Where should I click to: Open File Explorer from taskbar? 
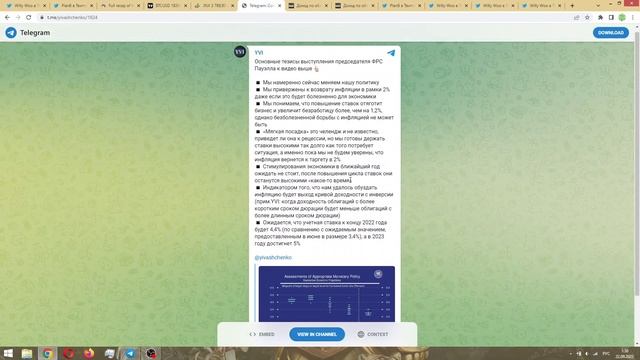pyautogui.click(x=27, y=353)
